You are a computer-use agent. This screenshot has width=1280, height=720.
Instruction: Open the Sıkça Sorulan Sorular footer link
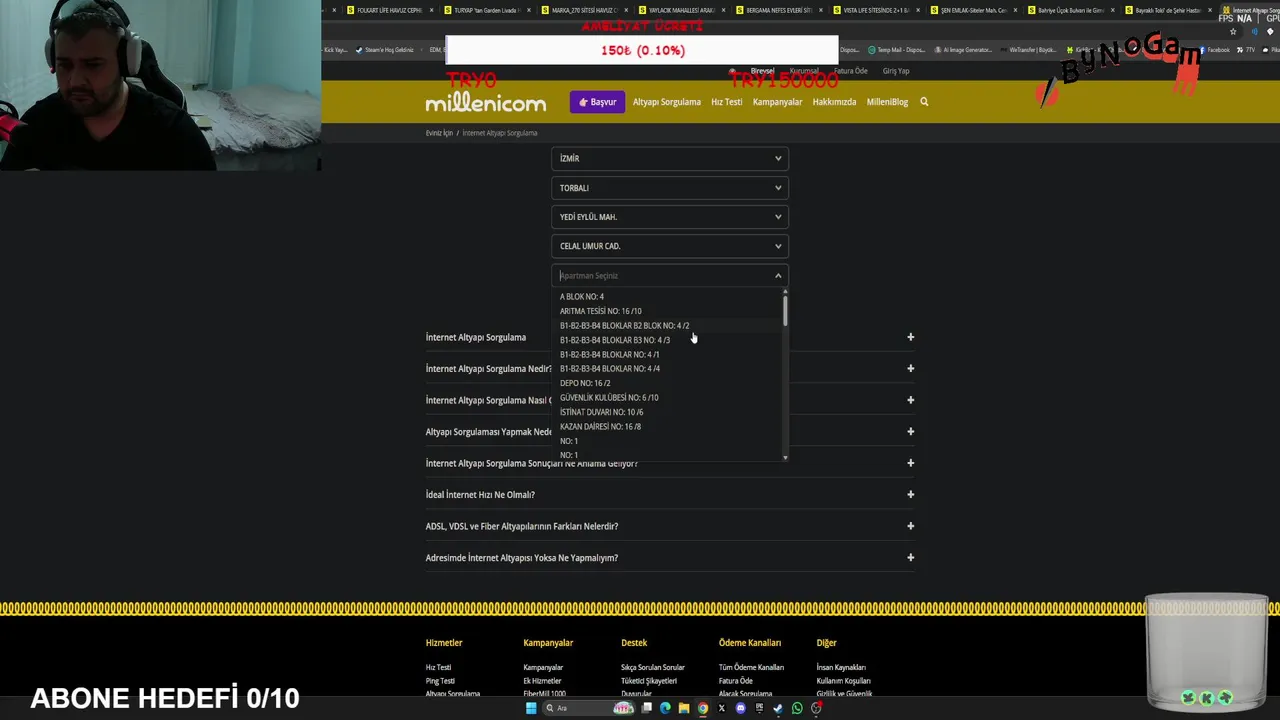tap(653, 667)
